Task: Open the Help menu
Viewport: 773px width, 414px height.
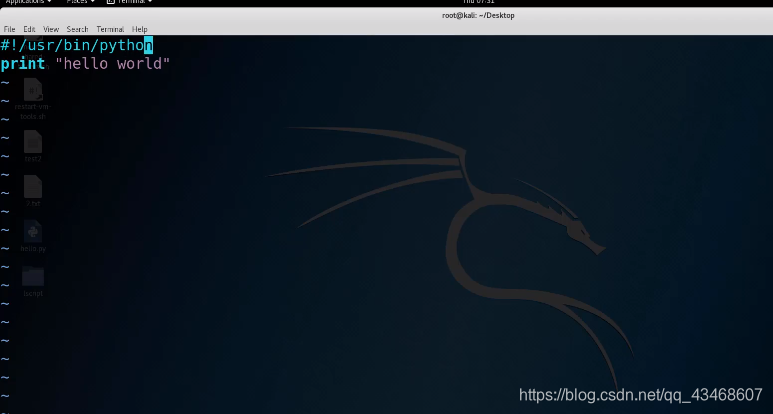Action: coord(140,29)
